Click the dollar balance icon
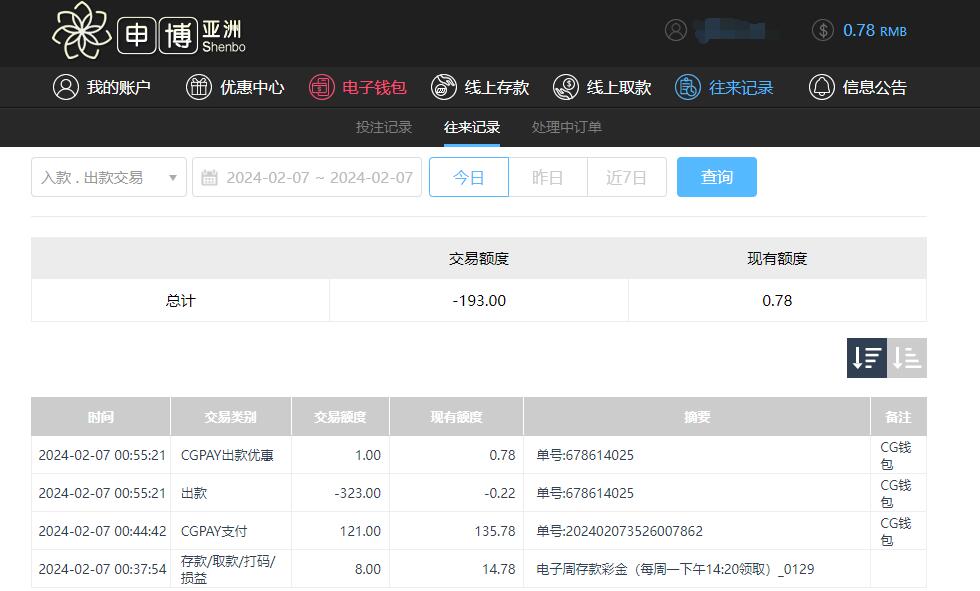This screenshot has width=980, height=591. coord(822,30)
